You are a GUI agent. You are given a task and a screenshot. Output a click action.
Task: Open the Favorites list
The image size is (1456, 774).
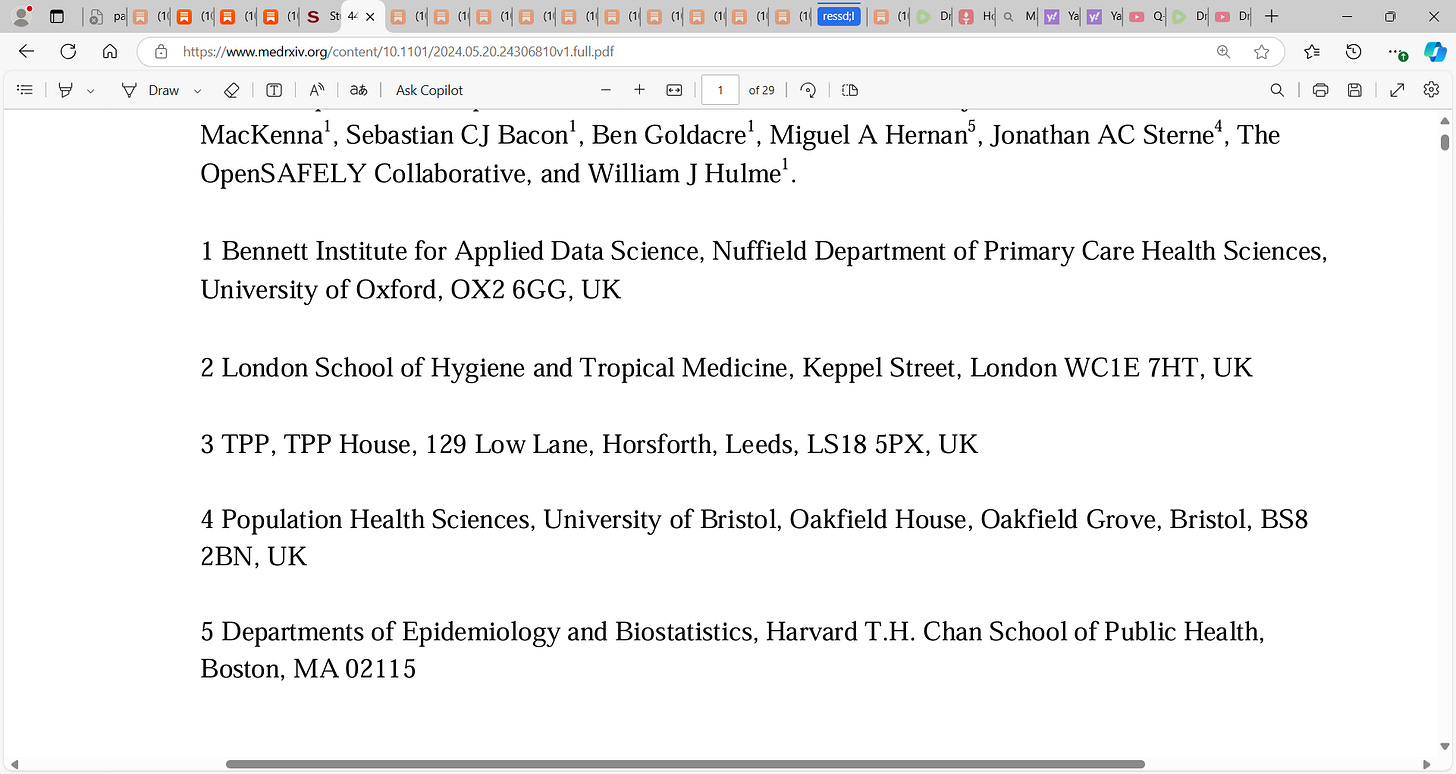click(1312, 52)
